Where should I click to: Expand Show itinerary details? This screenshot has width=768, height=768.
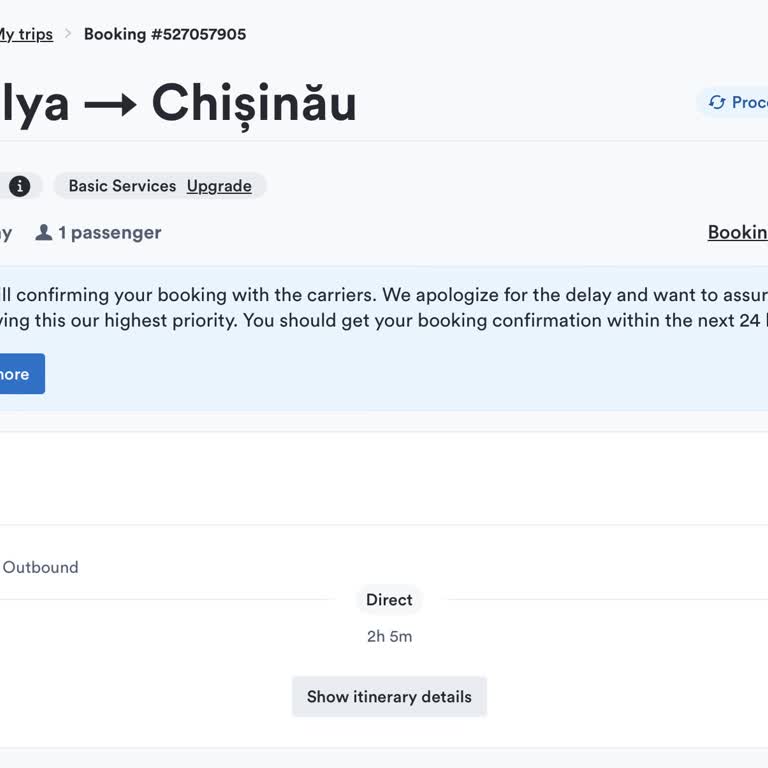pos(389,696)
